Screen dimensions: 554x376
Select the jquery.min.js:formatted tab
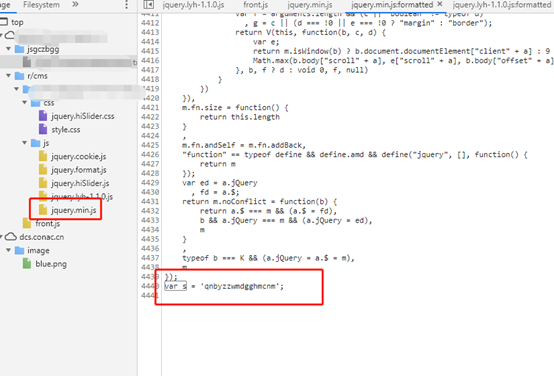[x=392, y=5]
